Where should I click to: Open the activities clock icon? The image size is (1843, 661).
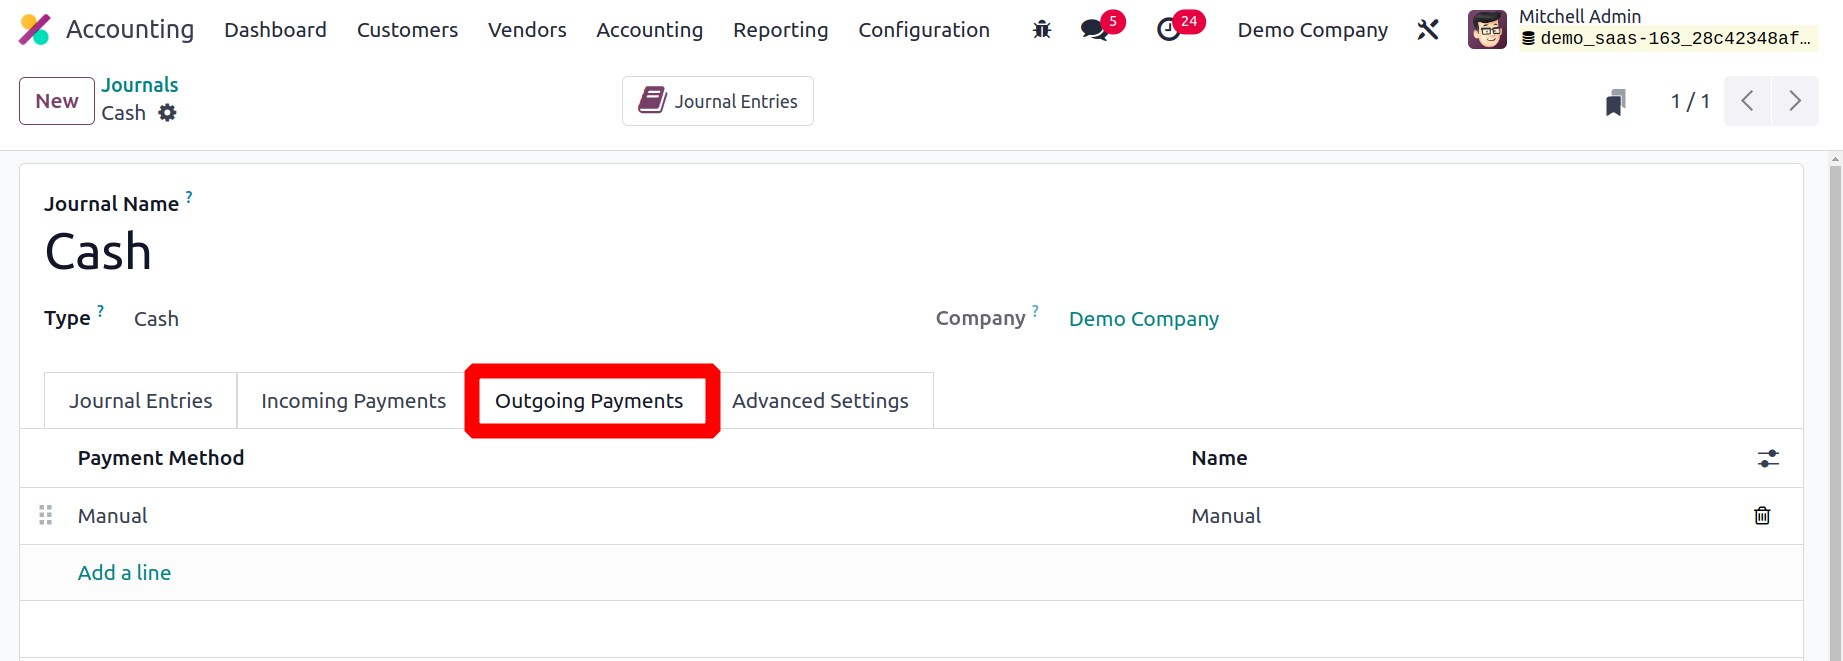pos(1168,30)
